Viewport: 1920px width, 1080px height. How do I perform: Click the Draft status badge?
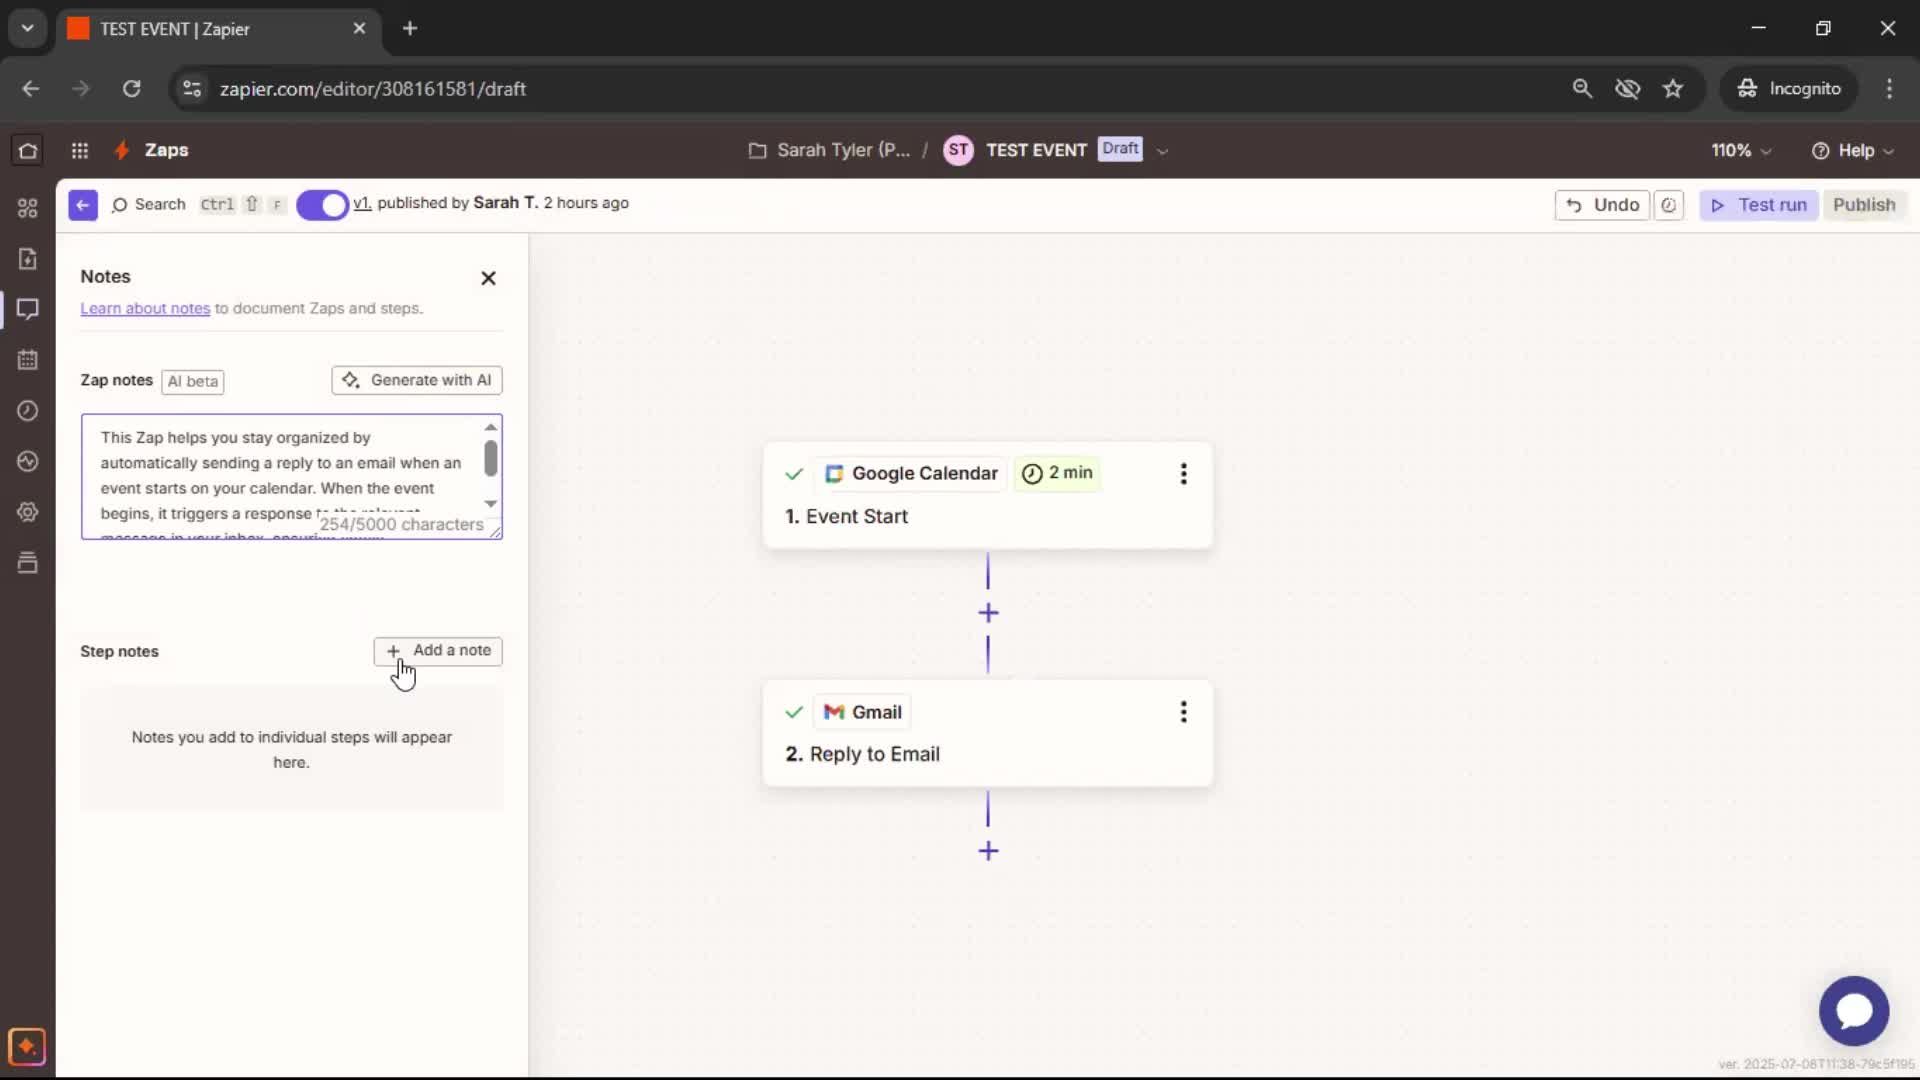[x=1120, y=149]
